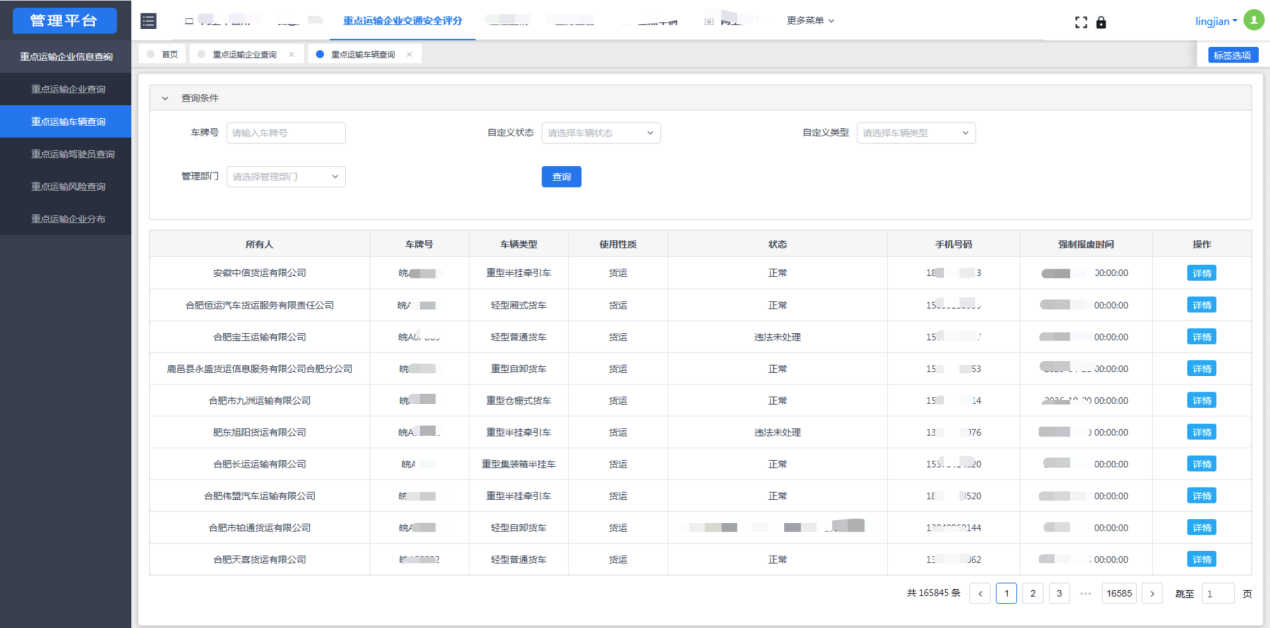Viewport: 1270px width, 628px height.
Task: Open the lingjian user dropdown
Action: [x=1216, y=21]
